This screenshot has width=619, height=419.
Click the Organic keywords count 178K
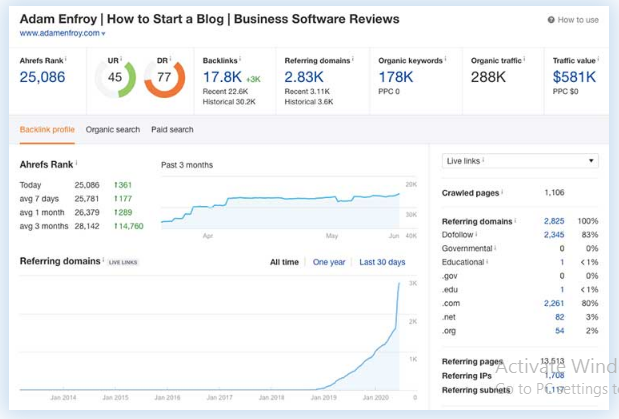[396, 77]
